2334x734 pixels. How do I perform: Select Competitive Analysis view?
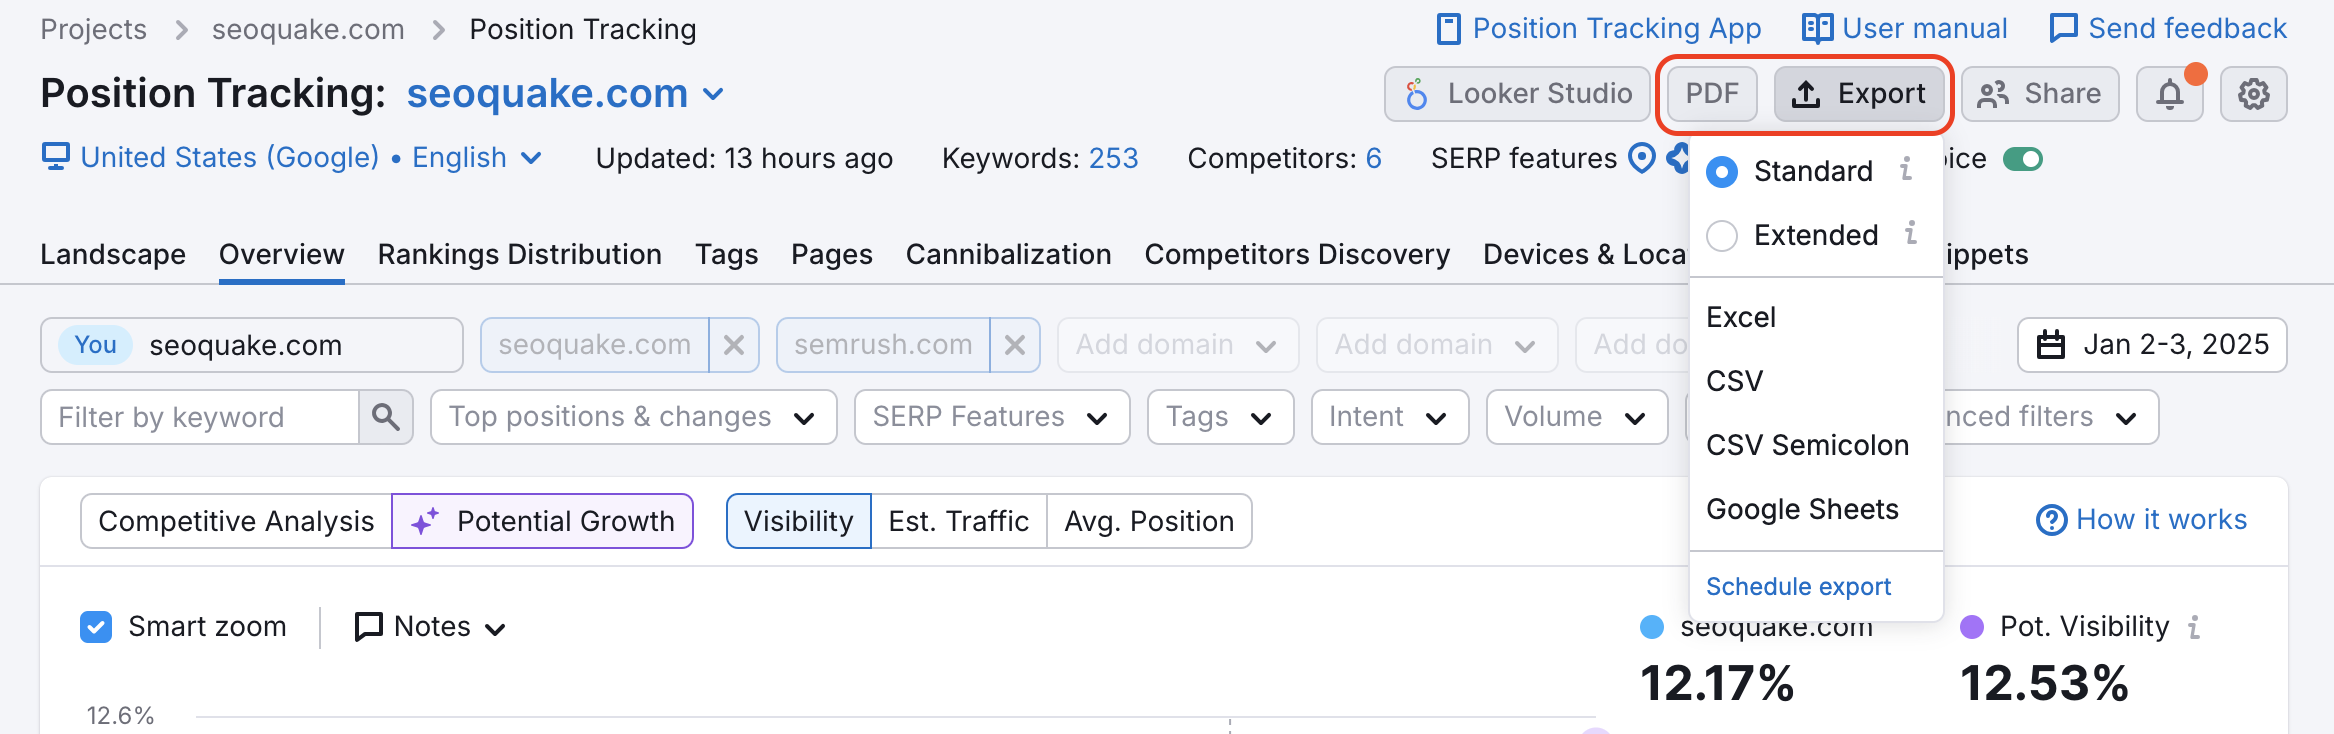[236, 521]
